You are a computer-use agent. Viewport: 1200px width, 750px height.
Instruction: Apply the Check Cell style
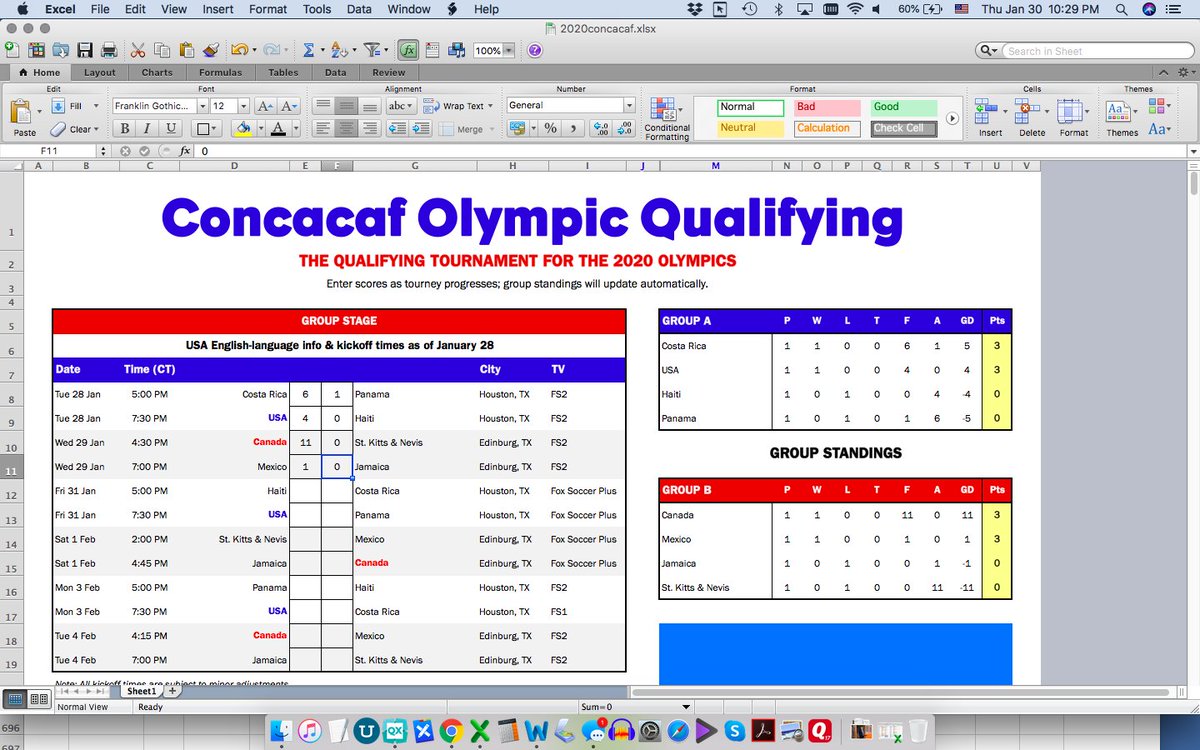coord(904,128)
